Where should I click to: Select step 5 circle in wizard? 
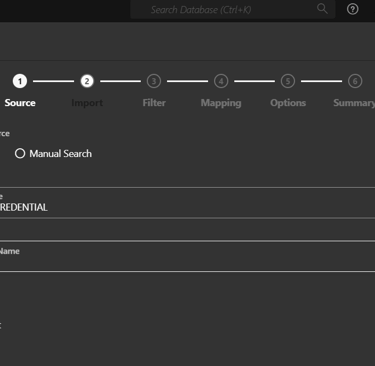tap(288, 81)
